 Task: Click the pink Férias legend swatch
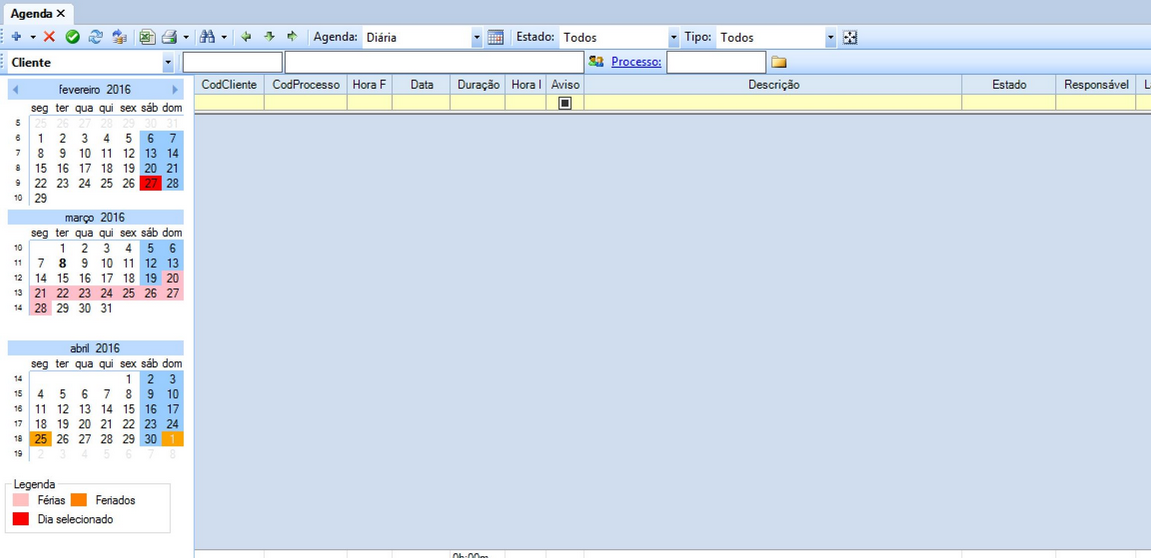[21, 500]
